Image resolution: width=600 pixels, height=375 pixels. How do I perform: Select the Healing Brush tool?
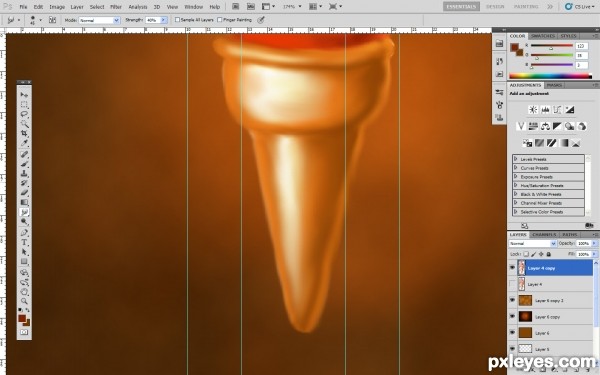(24, 154)
